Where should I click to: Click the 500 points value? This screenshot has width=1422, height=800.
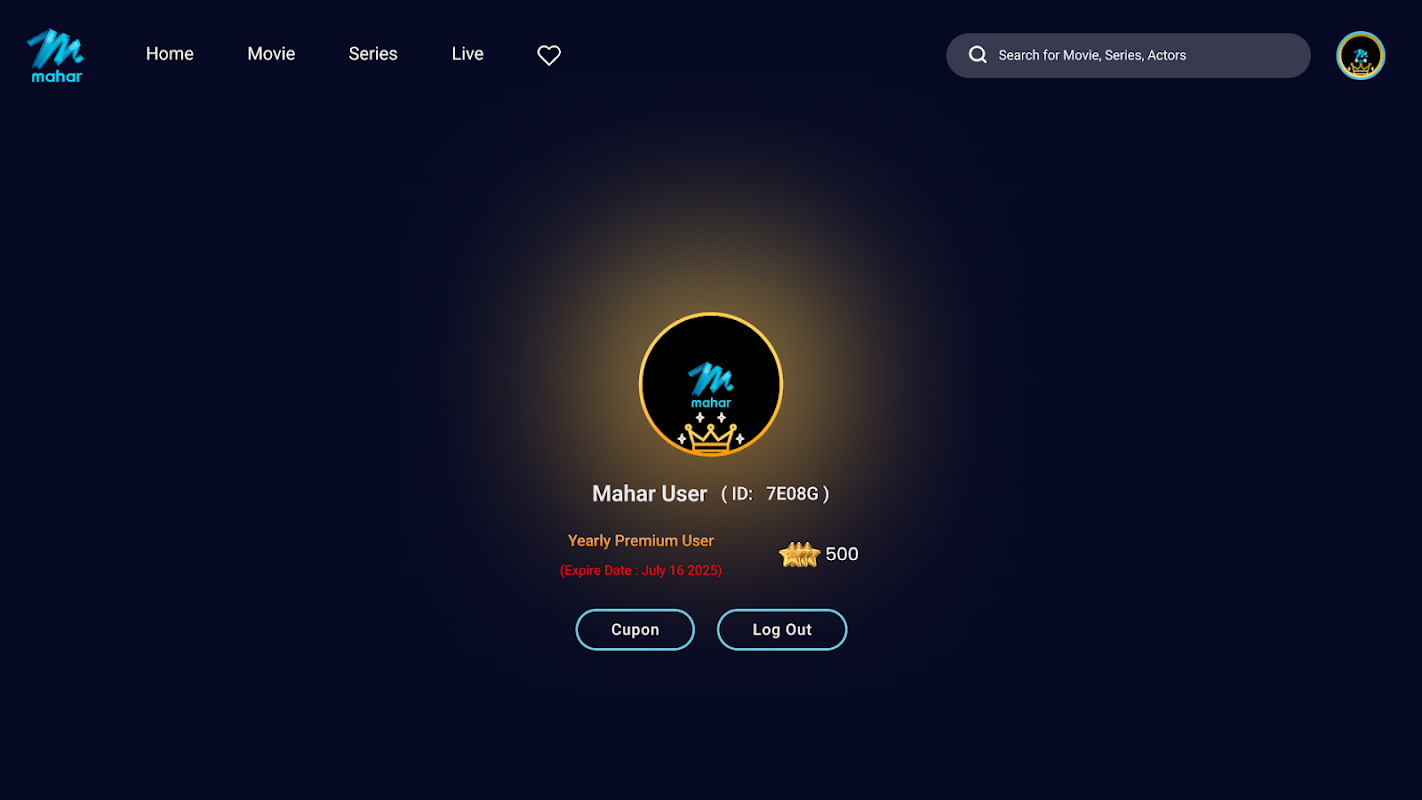pos(842,555)
